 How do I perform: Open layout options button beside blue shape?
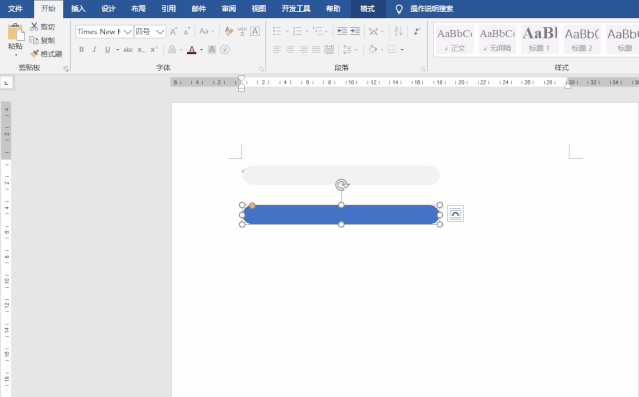pyautogui.click(x=455, y=214)
